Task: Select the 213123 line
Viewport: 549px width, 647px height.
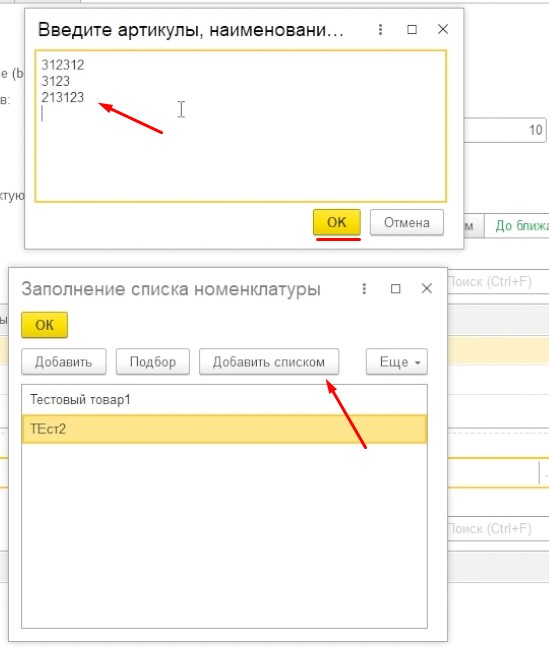Action: pyautogui.click(x=63, y=97)
